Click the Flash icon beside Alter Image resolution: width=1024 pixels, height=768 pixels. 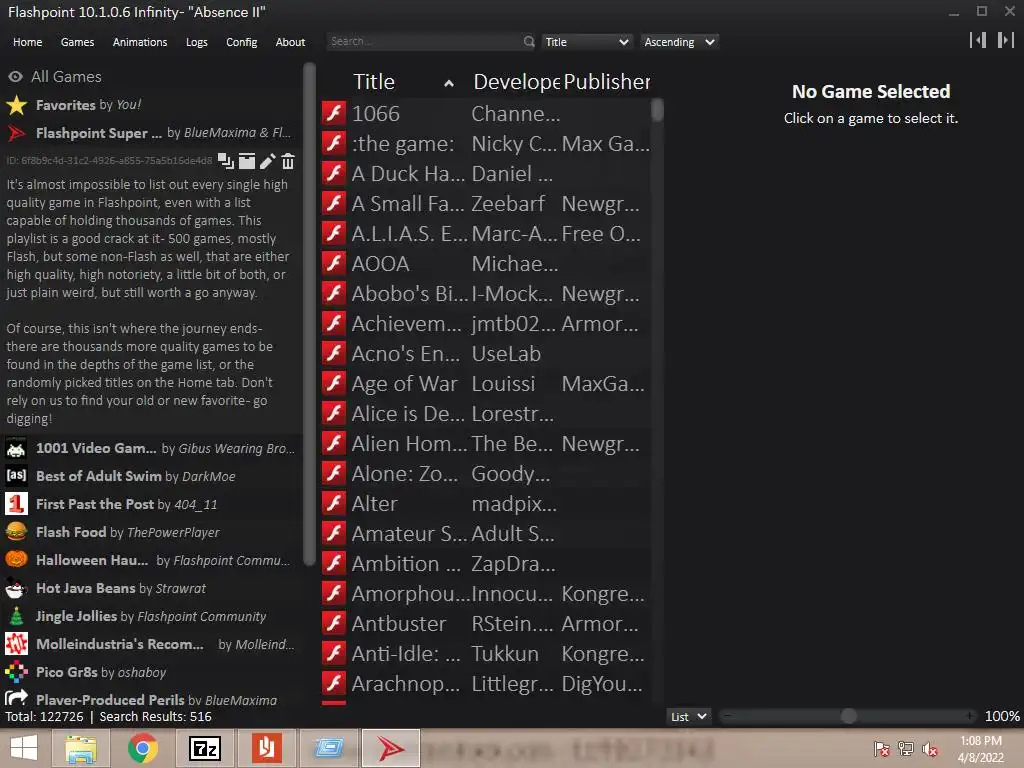[334, 504]
